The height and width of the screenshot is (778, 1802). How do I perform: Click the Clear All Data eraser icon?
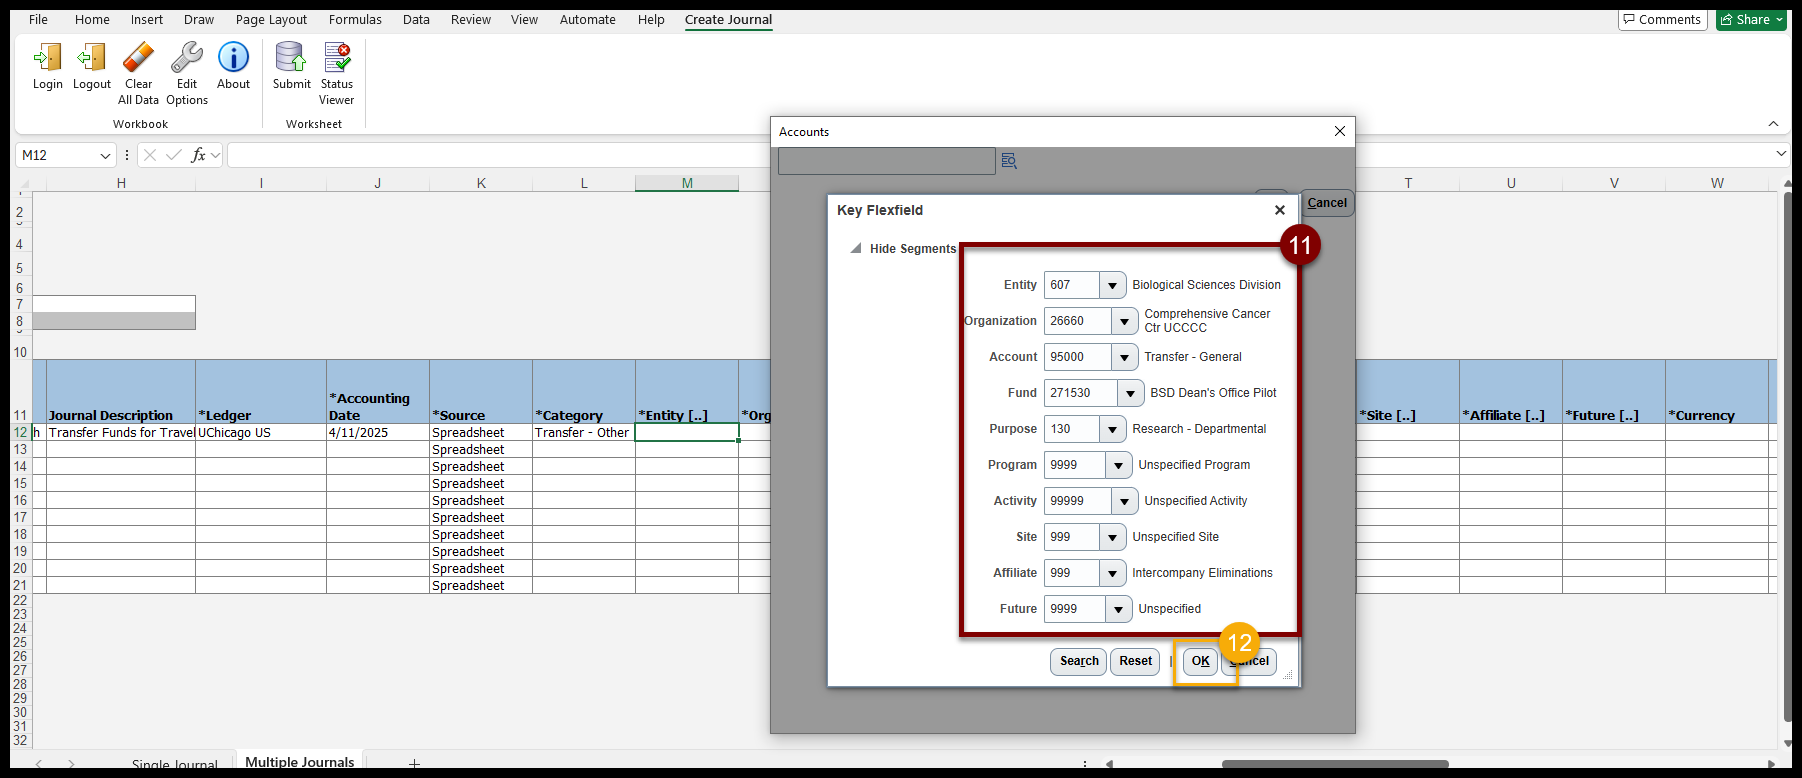tap(138, 59)
